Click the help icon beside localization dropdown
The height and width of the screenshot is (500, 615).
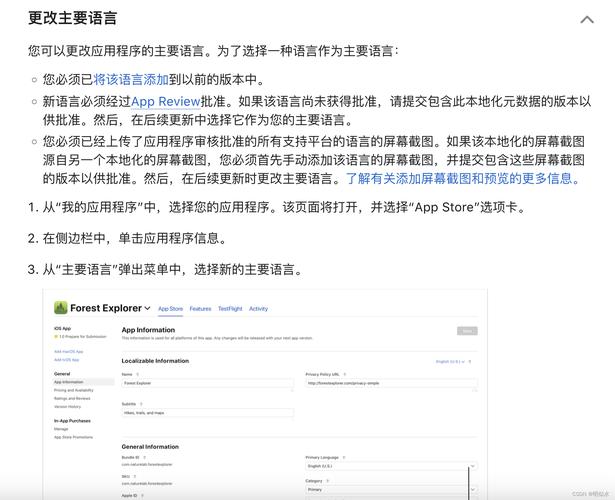(x=470, y=362)
